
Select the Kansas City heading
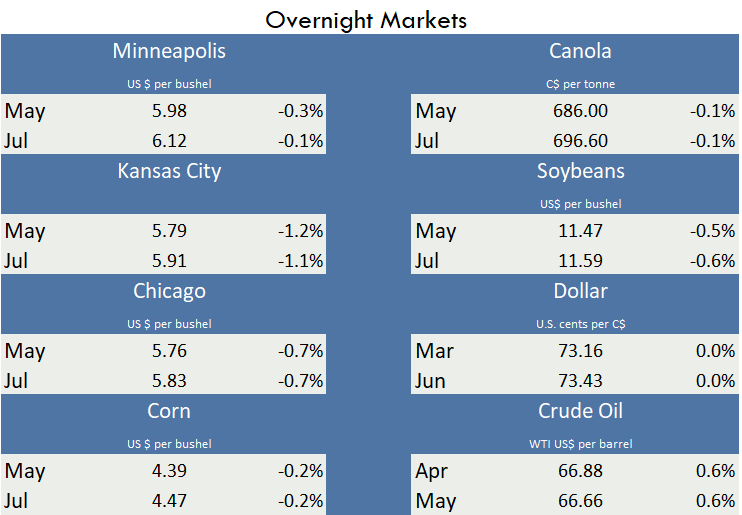coord(169,171)
